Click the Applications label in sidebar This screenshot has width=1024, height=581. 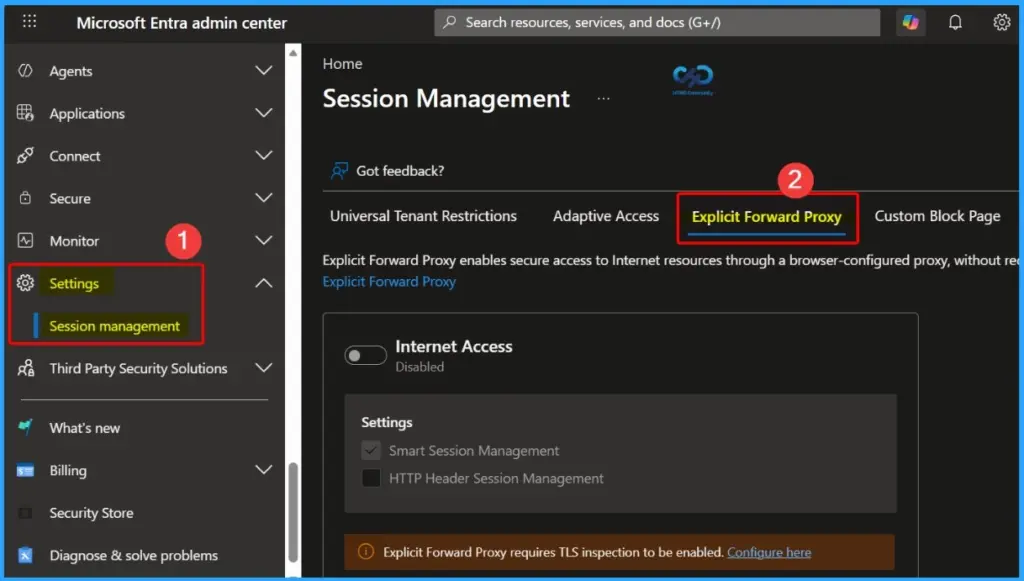[87, 114]
